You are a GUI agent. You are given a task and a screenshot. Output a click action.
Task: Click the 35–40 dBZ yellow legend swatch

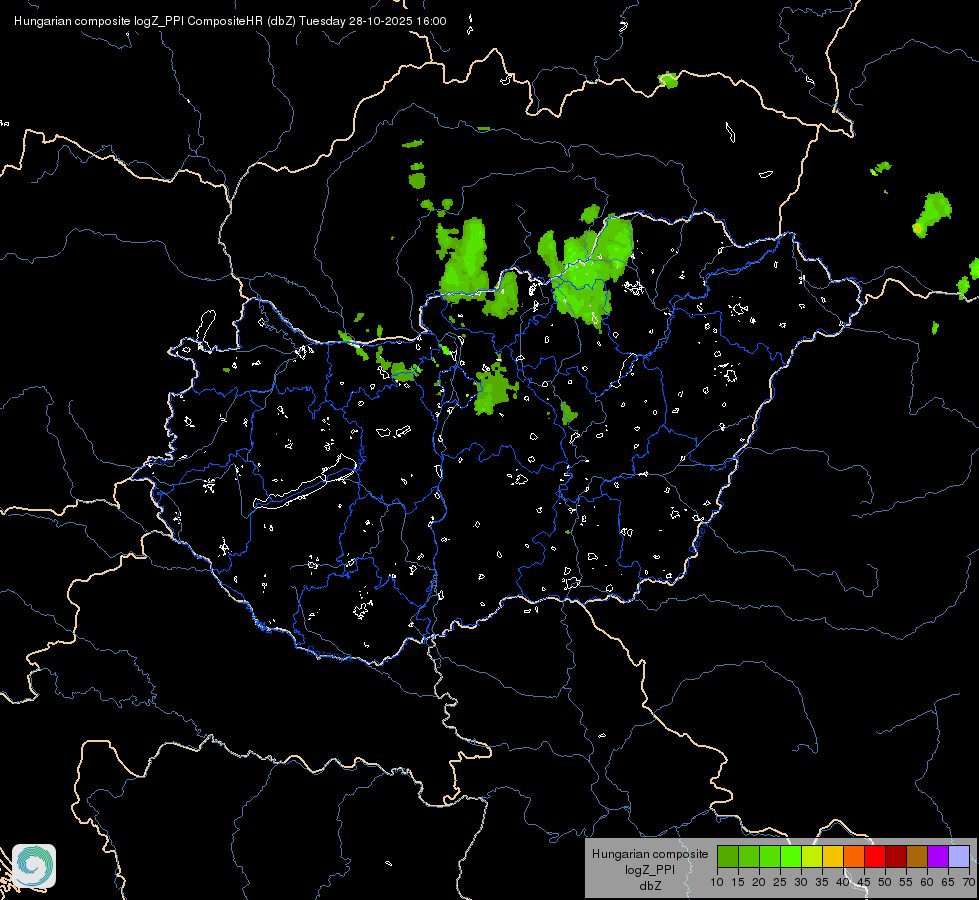[x=833, y=857]
